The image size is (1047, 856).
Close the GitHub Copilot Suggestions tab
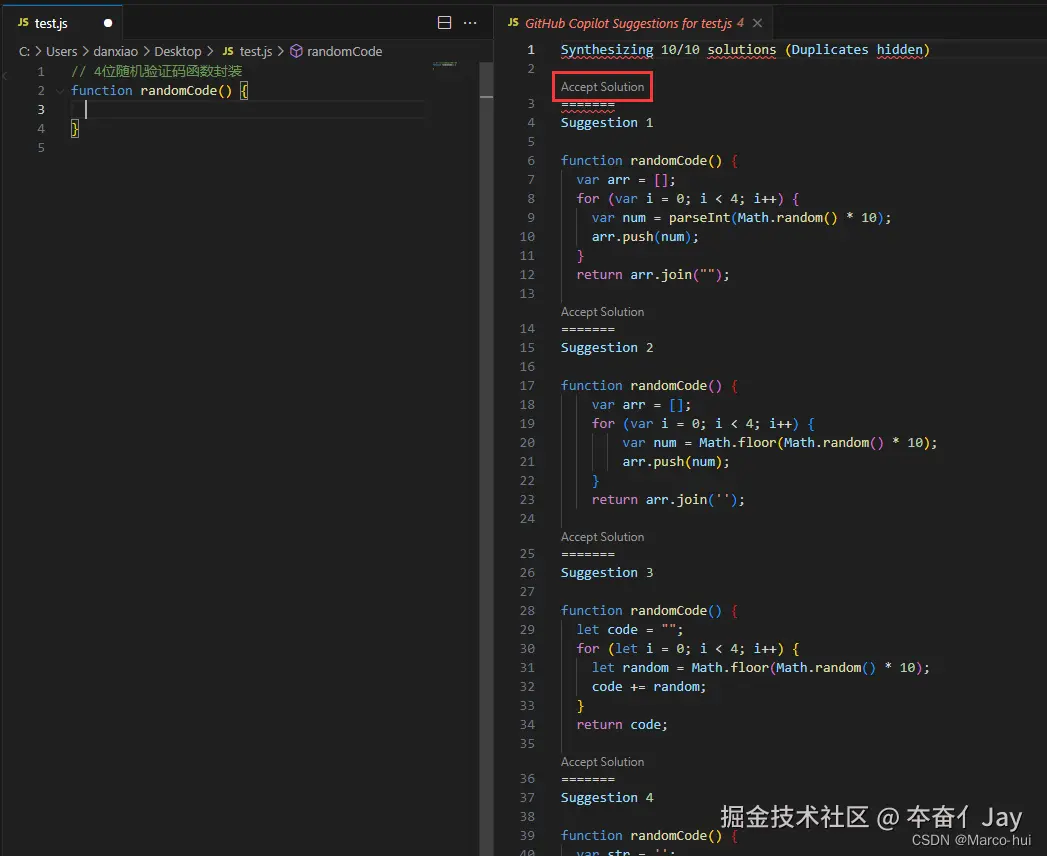757,23
